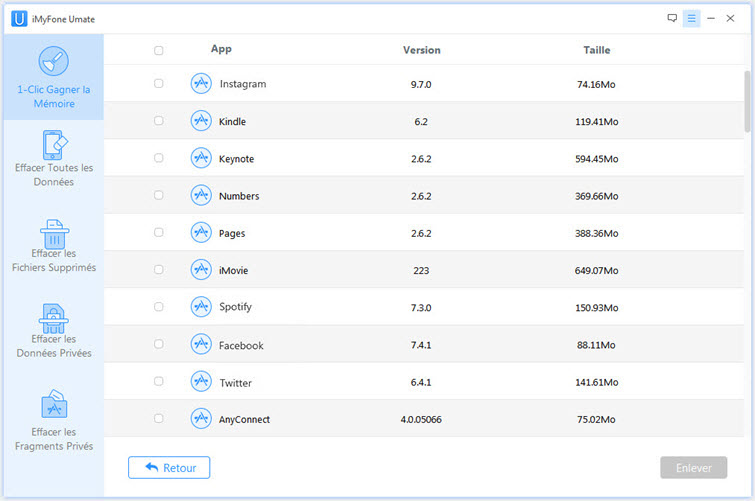Check the Pages checkbox
Screen dimensions: 755x501
pyautogui.click(x=158, y=232)
